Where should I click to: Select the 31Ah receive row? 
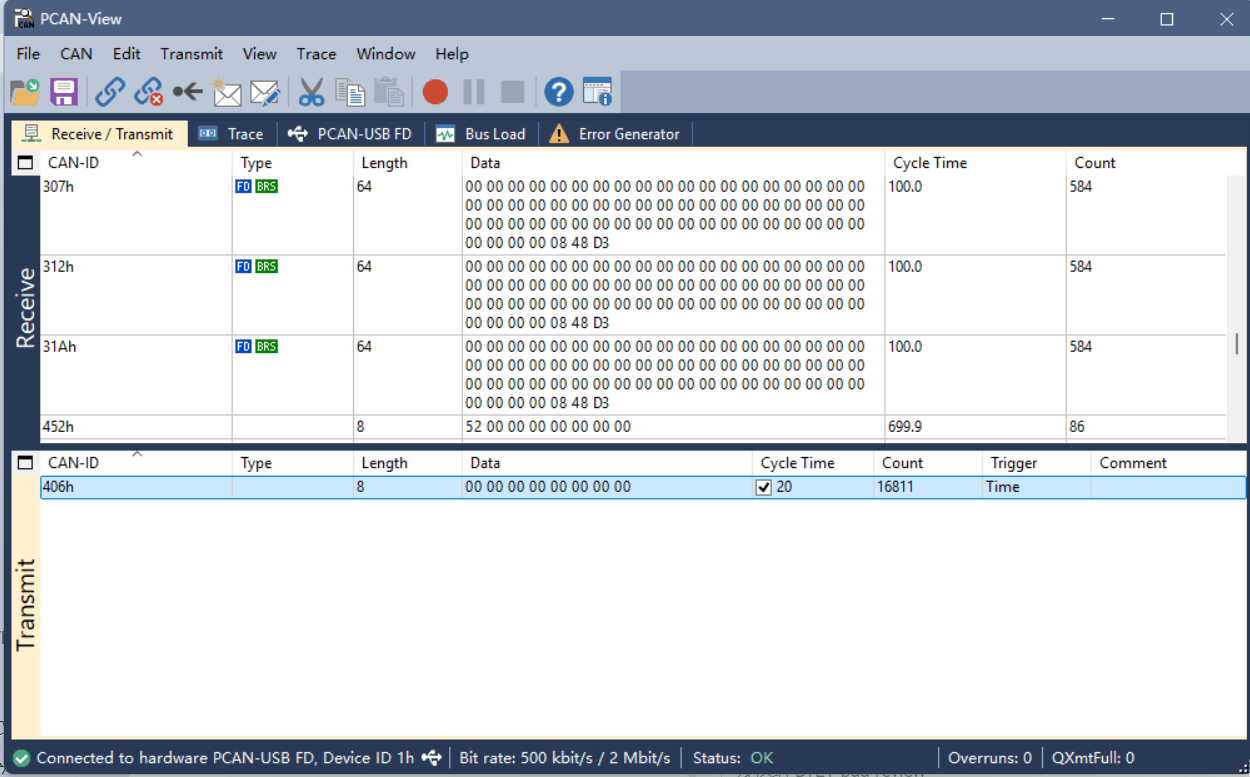(x=633, y=375)
